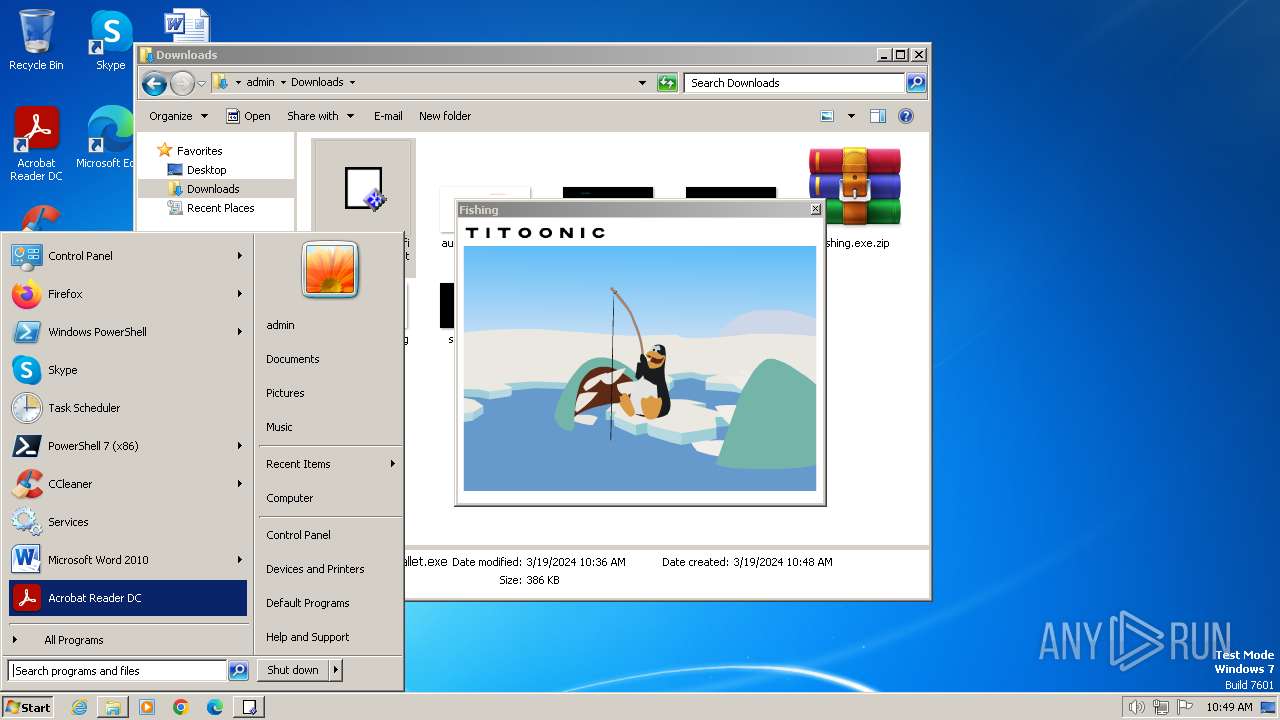Click Back arrow in Downloads window
Screen dimensions: 1280x720
pyautogui.click(x=154, y=83)
